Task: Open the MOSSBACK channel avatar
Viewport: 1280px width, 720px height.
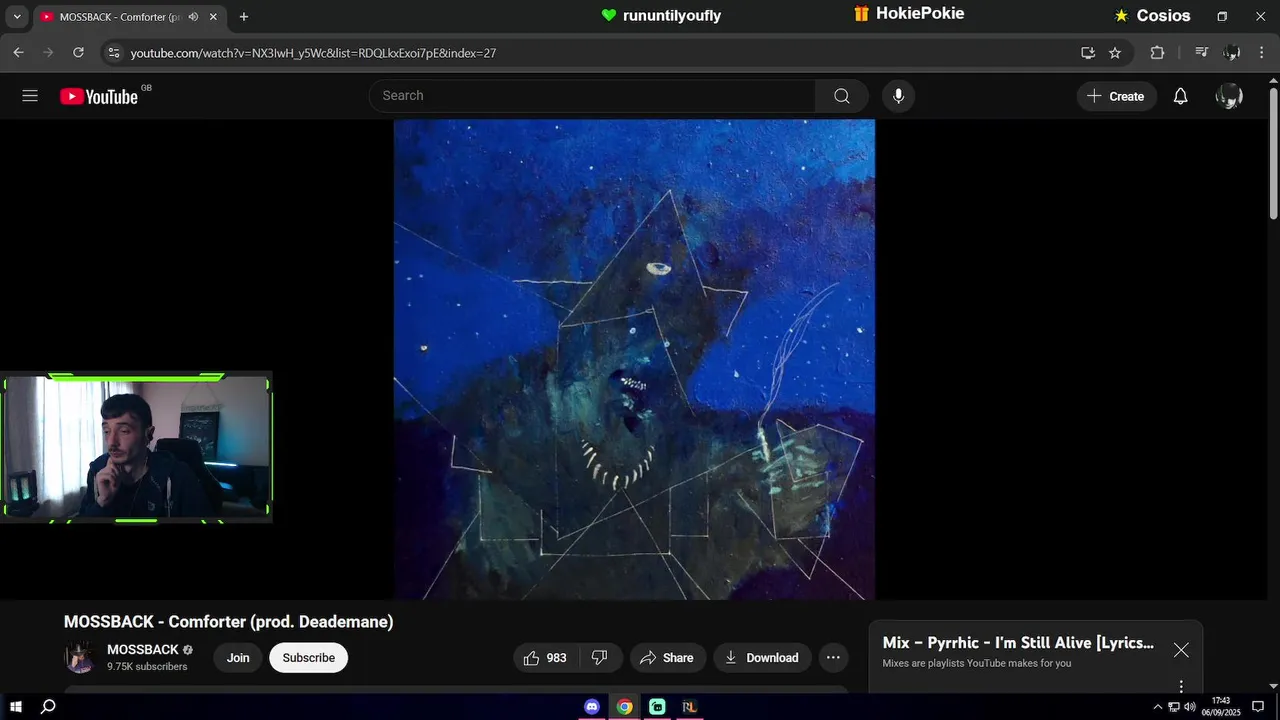Action: (x=80, y=657)
